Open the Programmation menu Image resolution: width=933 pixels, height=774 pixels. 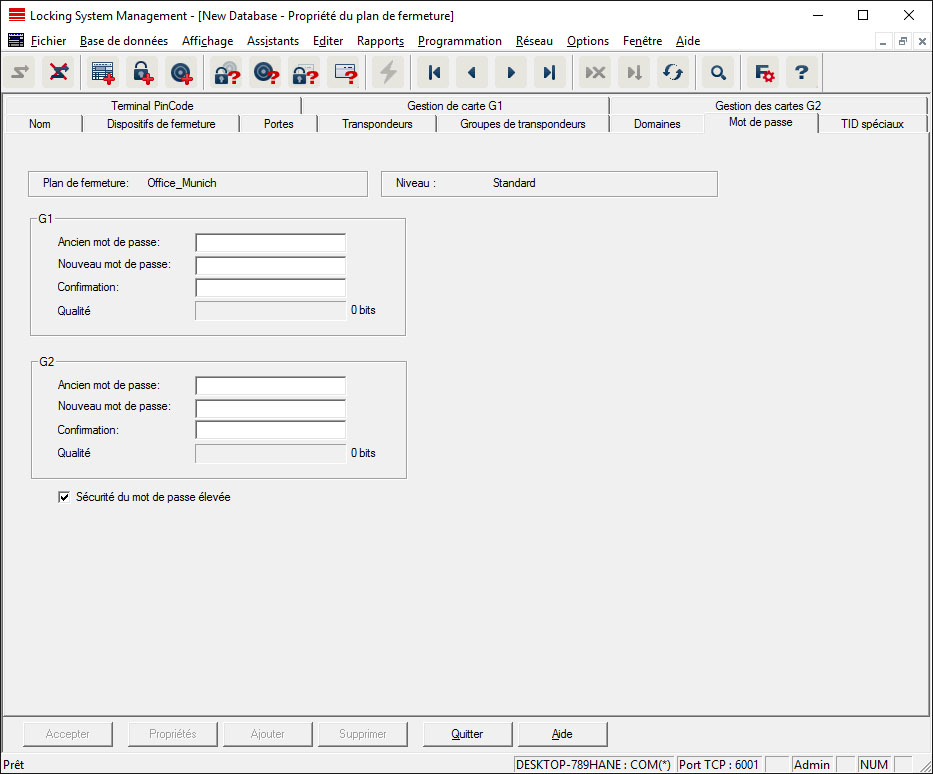tap(459, 41)
